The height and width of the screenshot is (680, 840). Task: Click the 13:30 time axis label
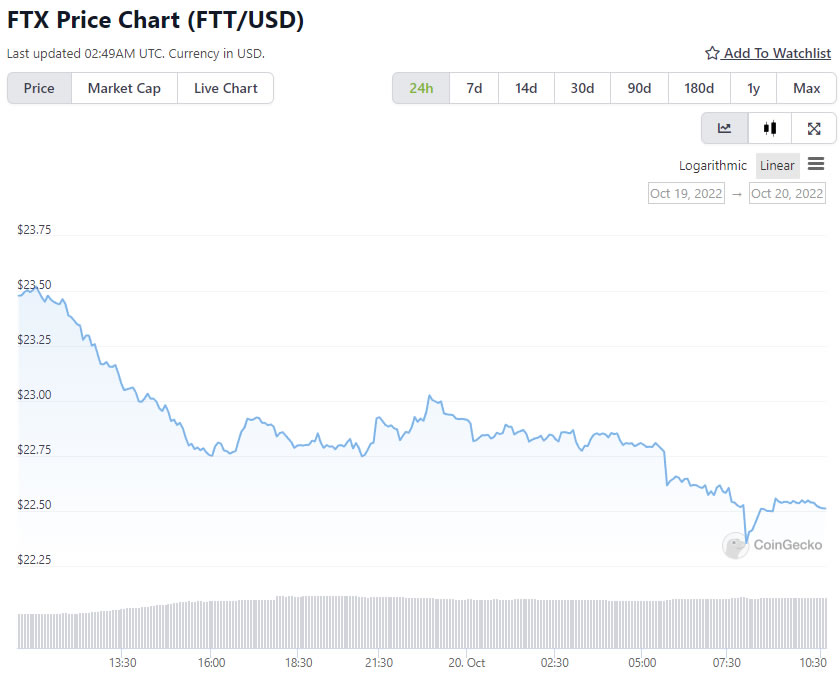123,663
